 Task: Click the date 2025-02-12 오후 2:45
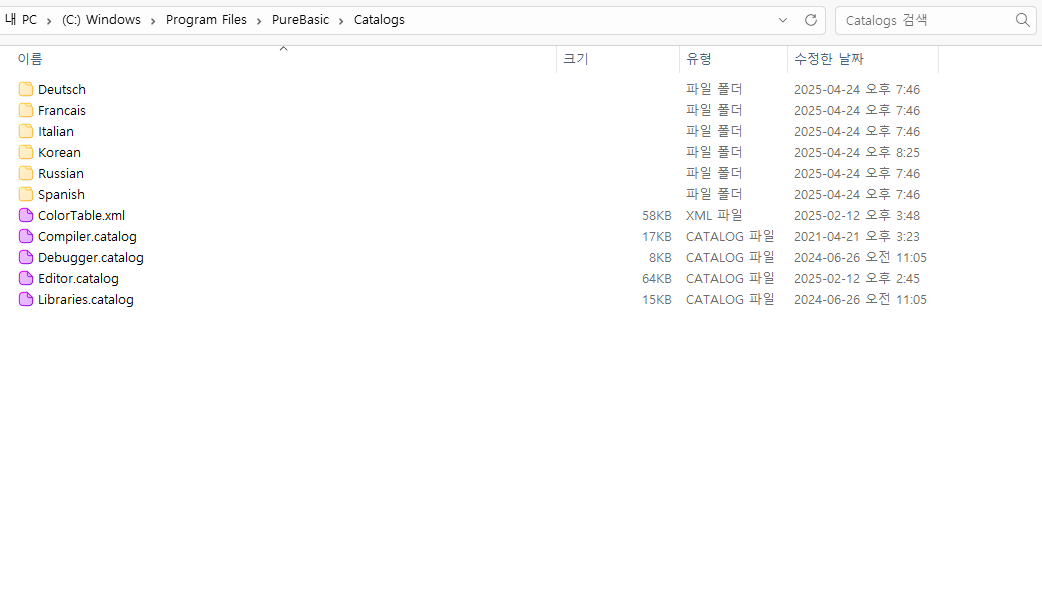pyautogui.click(x=857, y=278)
